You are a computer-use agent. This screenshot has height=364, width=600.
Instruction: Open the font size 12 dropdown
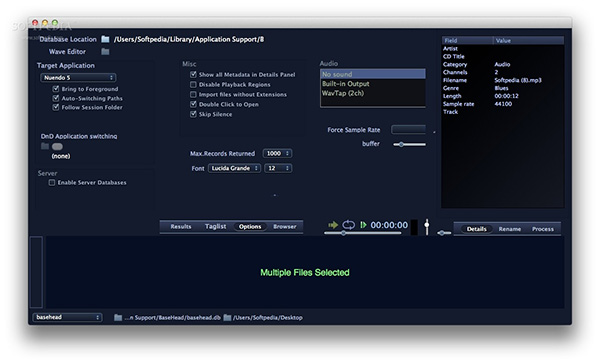click(x=278, y=168)
